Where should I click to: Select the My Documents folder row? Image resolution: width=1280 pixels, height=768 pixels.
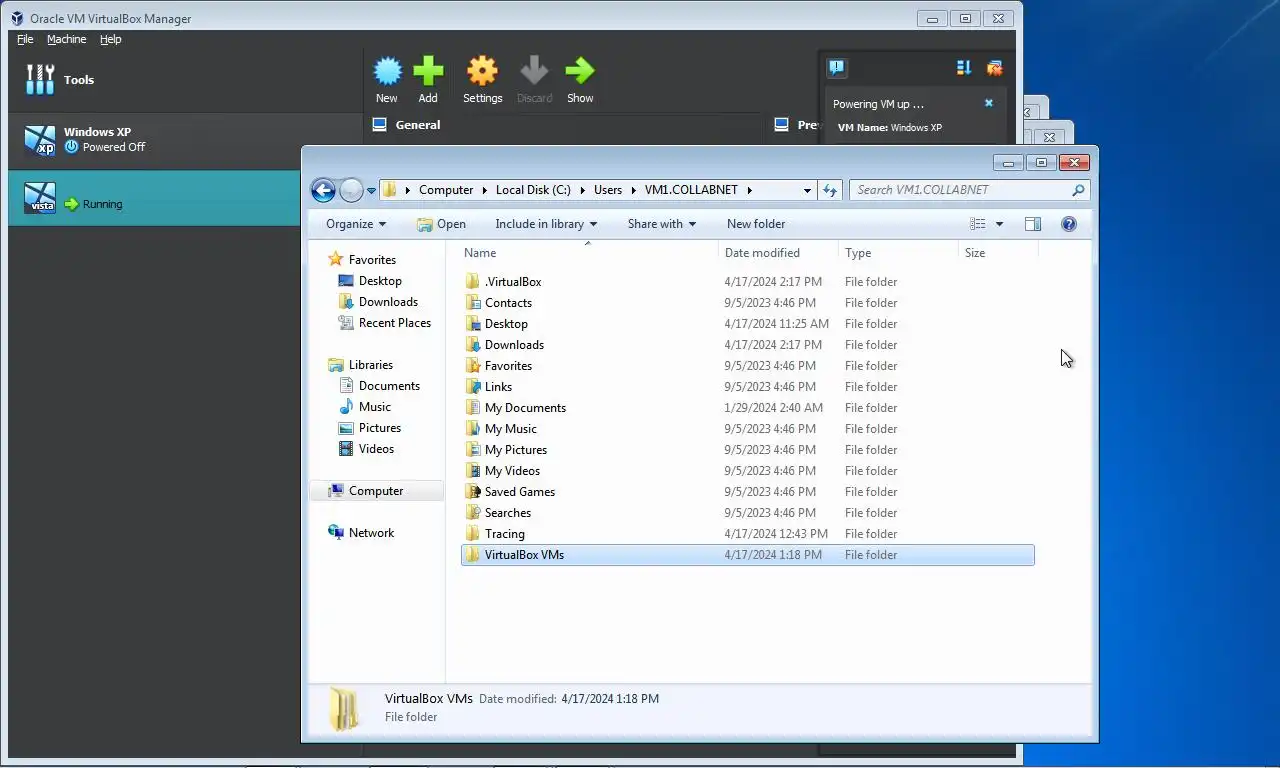(747, 408)
